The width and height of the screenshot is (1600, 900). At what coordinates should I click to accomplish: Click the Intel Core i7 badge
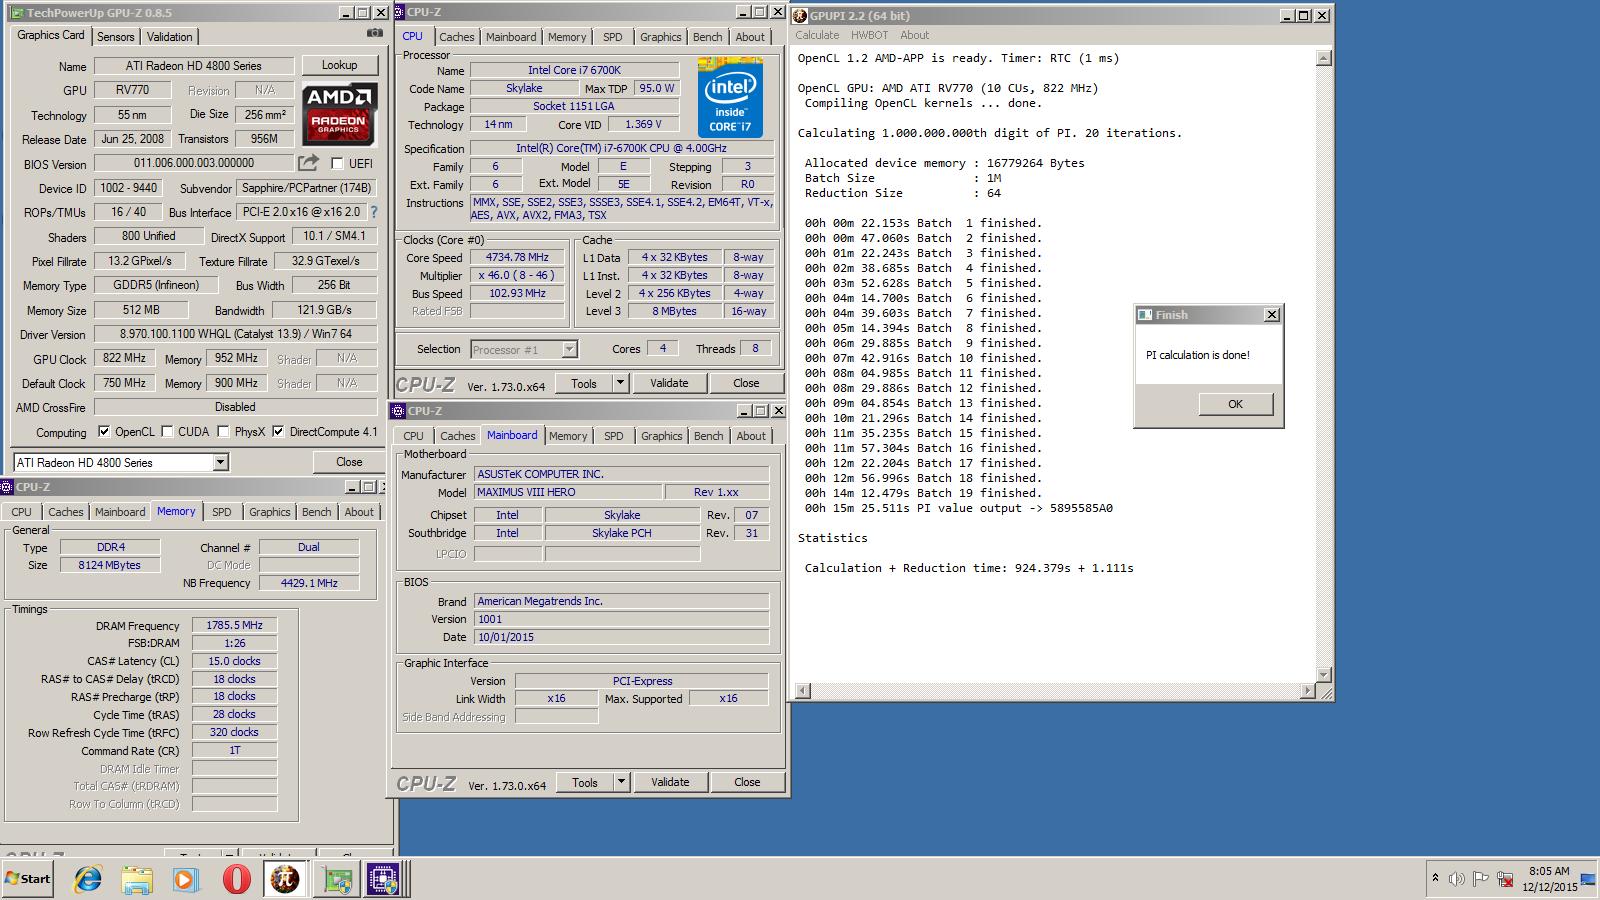pos(730,98)
